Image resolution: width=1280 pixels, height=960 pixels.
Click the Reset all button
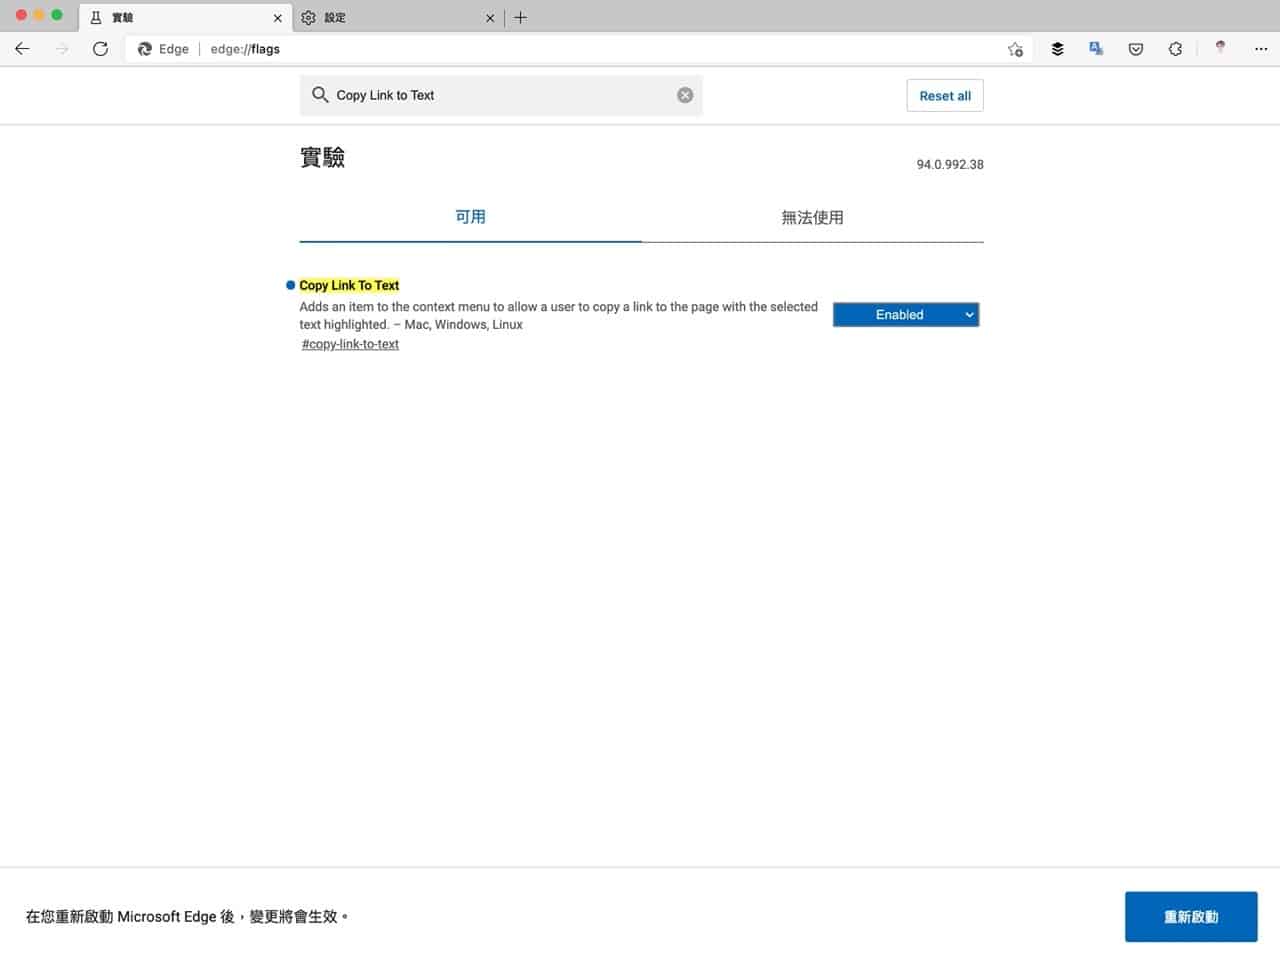(945, 96)
